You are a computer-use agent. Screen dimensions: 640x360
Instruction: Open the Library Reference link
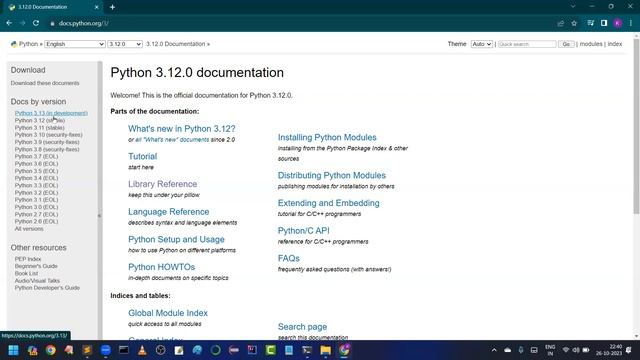click(162, 184)
